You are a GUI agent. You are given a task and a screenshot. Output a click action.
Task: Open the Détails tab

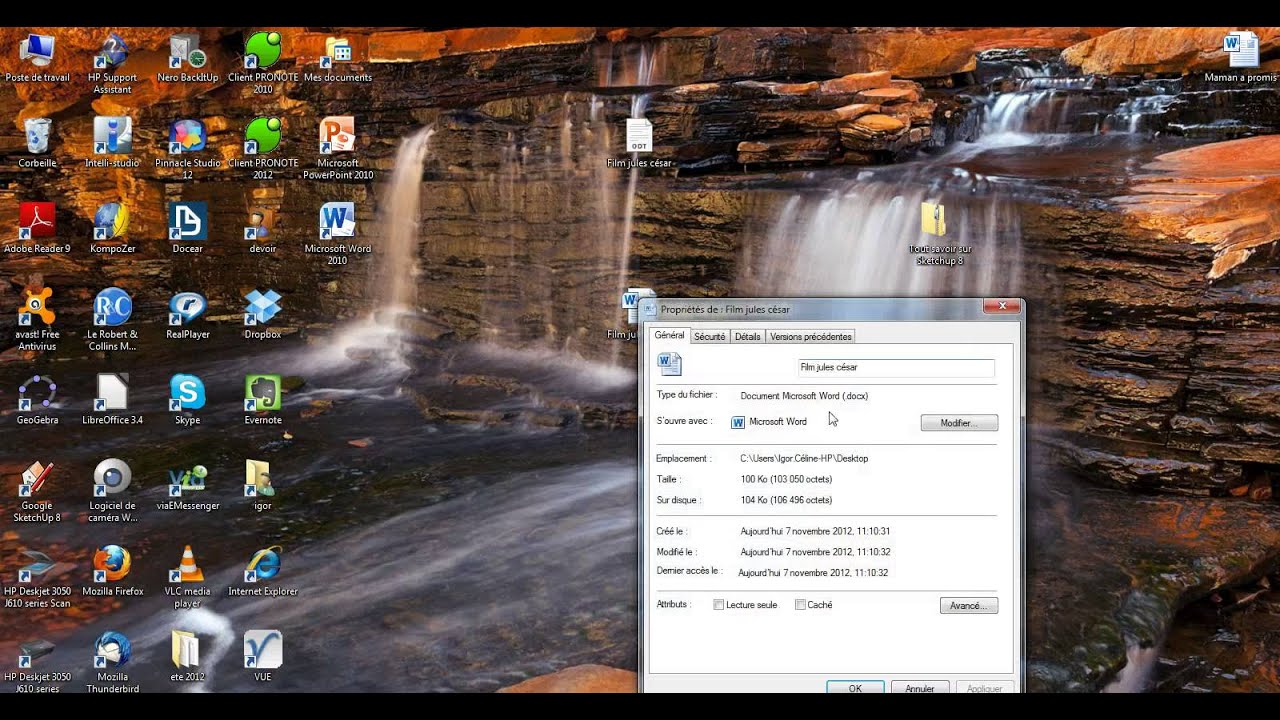coord(748,337)
